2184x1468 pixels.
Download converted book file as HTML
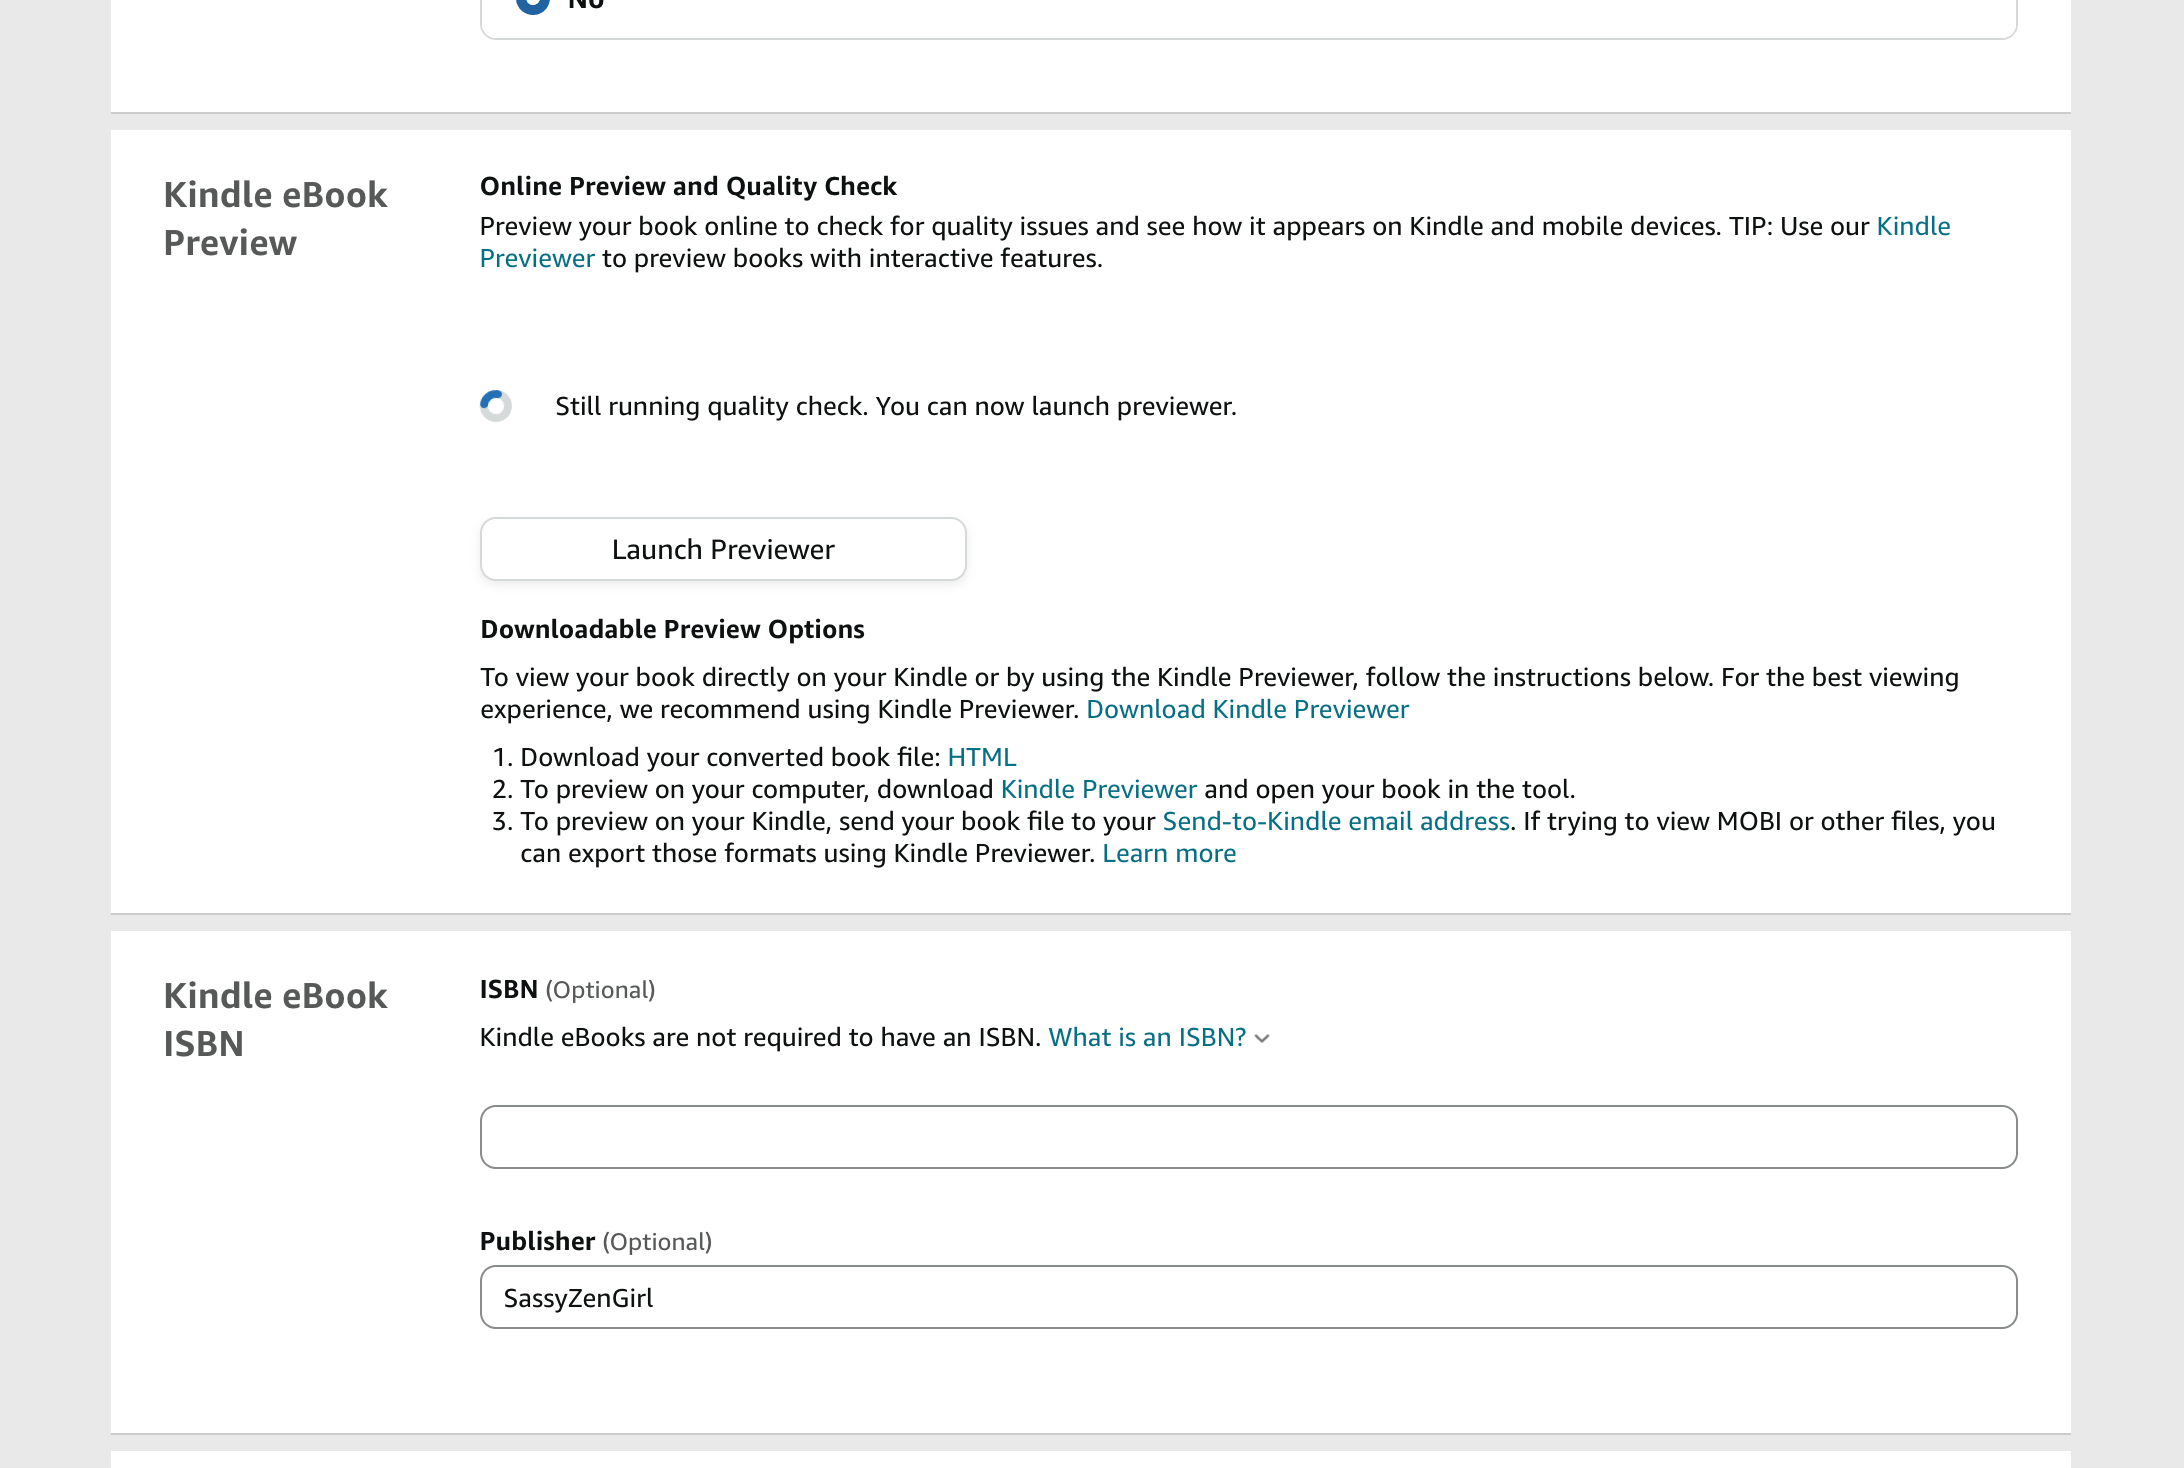pyautogui.click(x=981, y=757)
